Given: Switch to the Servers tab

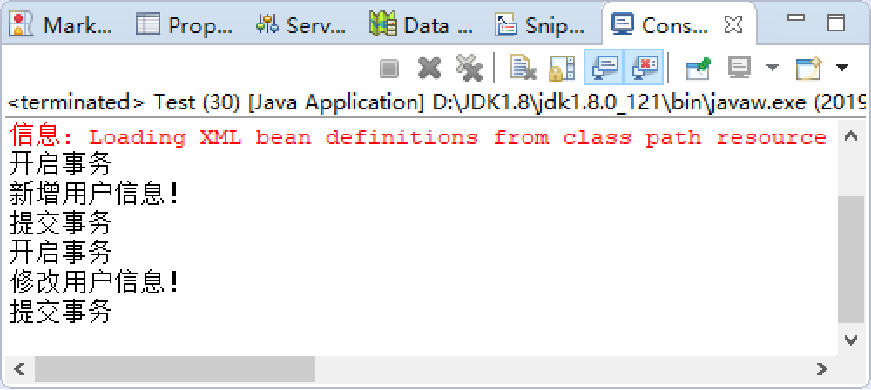Looking at the screenshot, I should click(x=301, y=25).
